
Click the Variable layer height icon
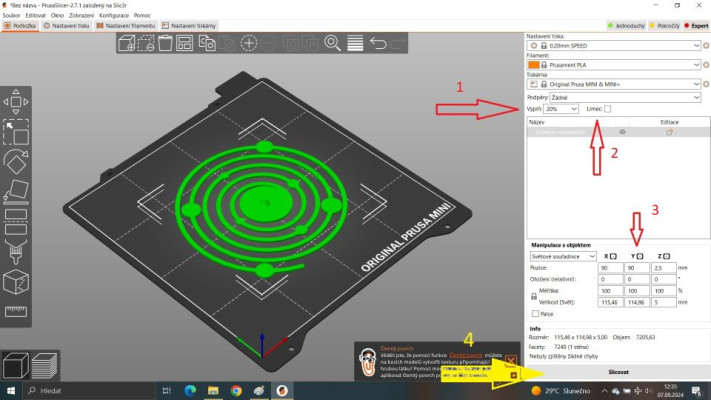(x=355, y=44)
